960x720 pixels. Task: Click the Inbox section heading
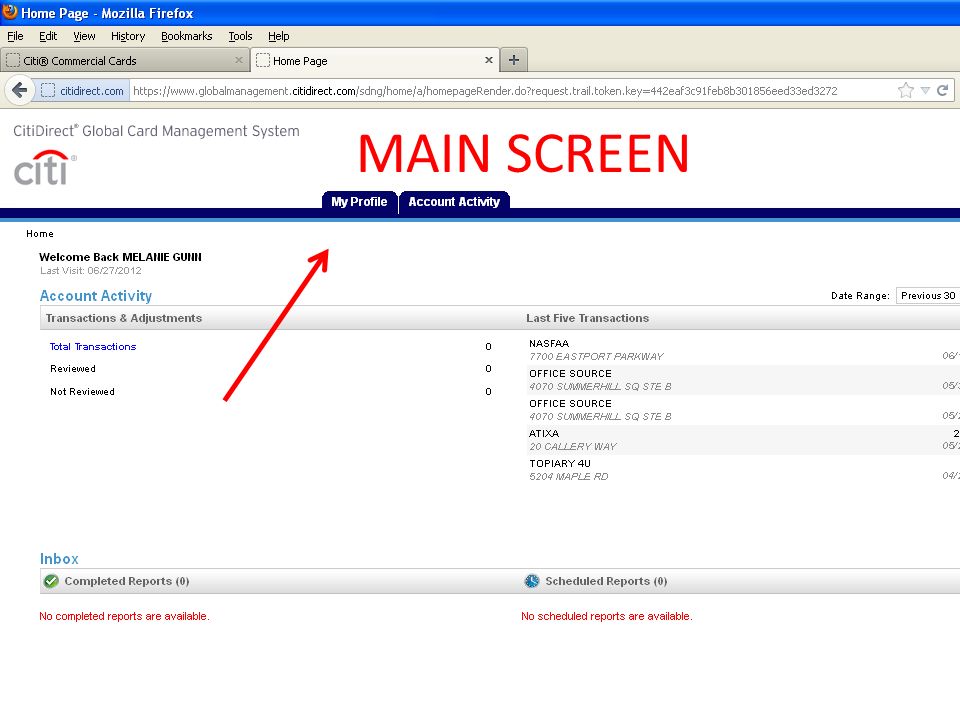59,559
